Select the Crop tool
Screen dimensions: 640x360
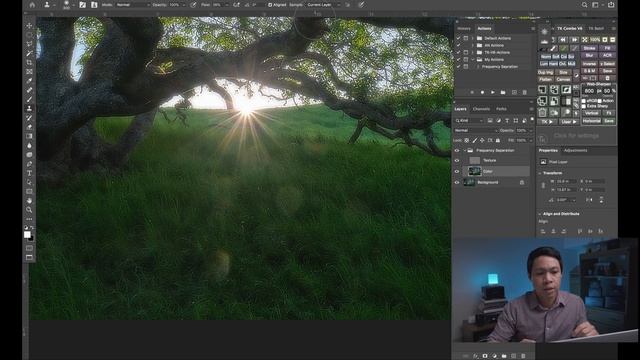click(x=29, y=62)
